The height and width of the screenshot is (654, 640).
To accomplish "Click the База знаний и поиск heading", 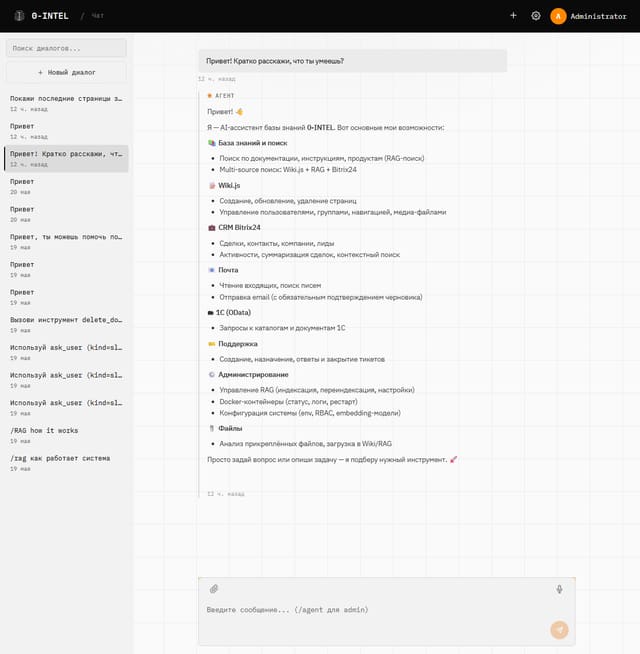I will click(x=253, y=143).
